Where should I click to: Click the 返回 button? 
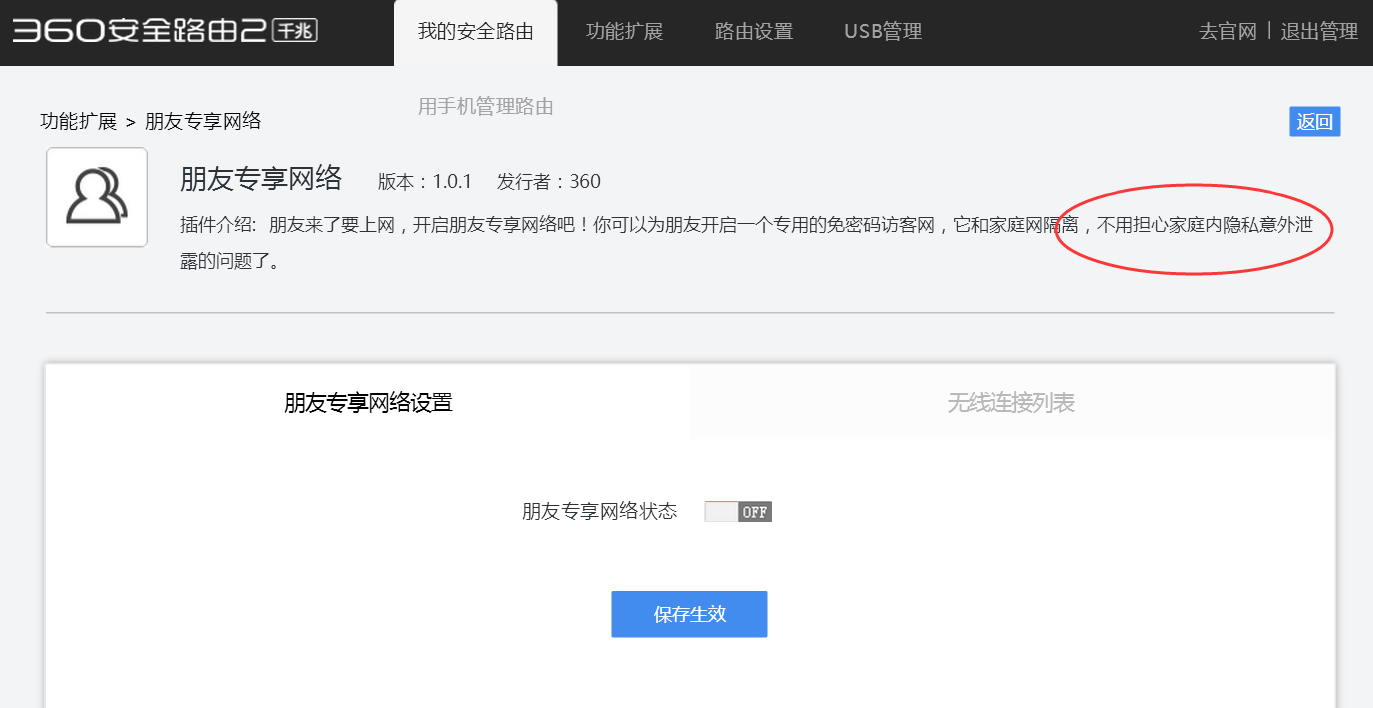click(1315, 122)
